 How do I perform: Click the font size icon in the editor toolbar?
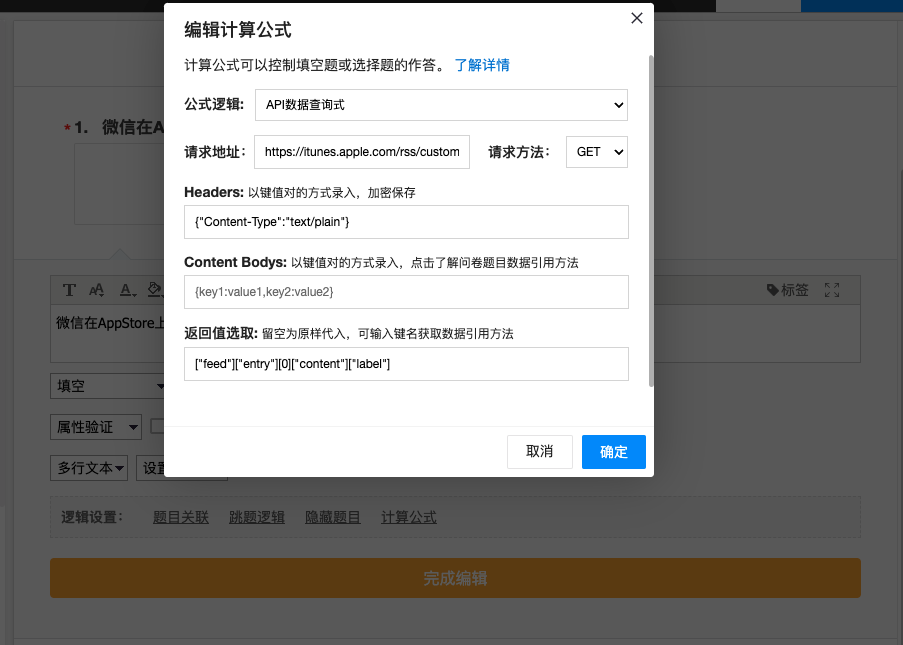pyautogui.click(x=96, y=290)
